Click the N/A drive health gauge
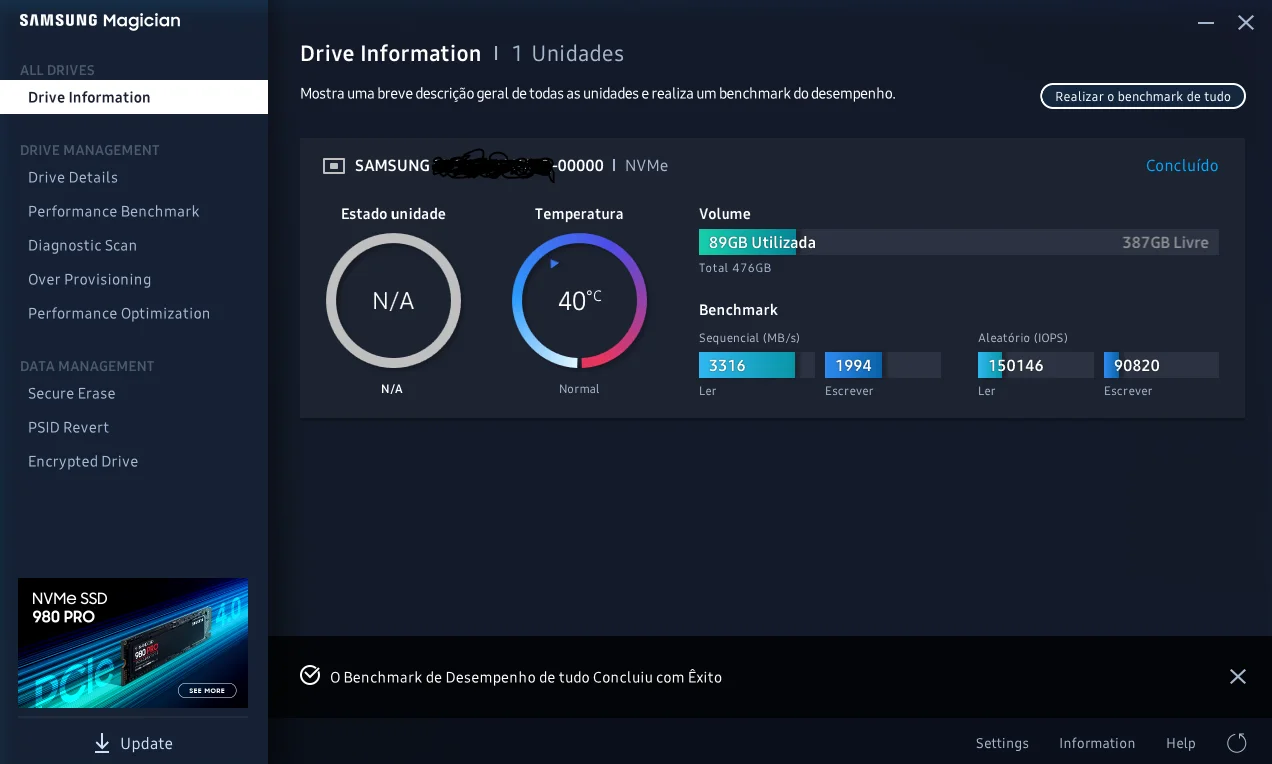The image size is (1272, 764). [393, 301]
